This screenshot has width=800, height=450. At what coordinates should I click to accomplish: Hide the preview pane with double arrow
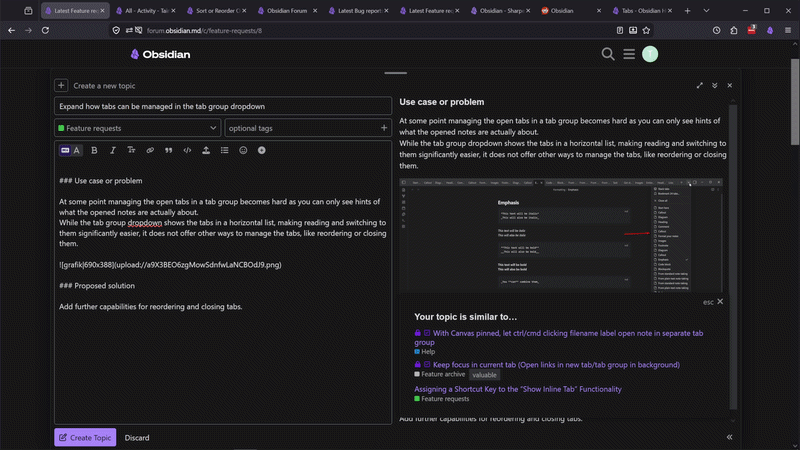[730, 437]
